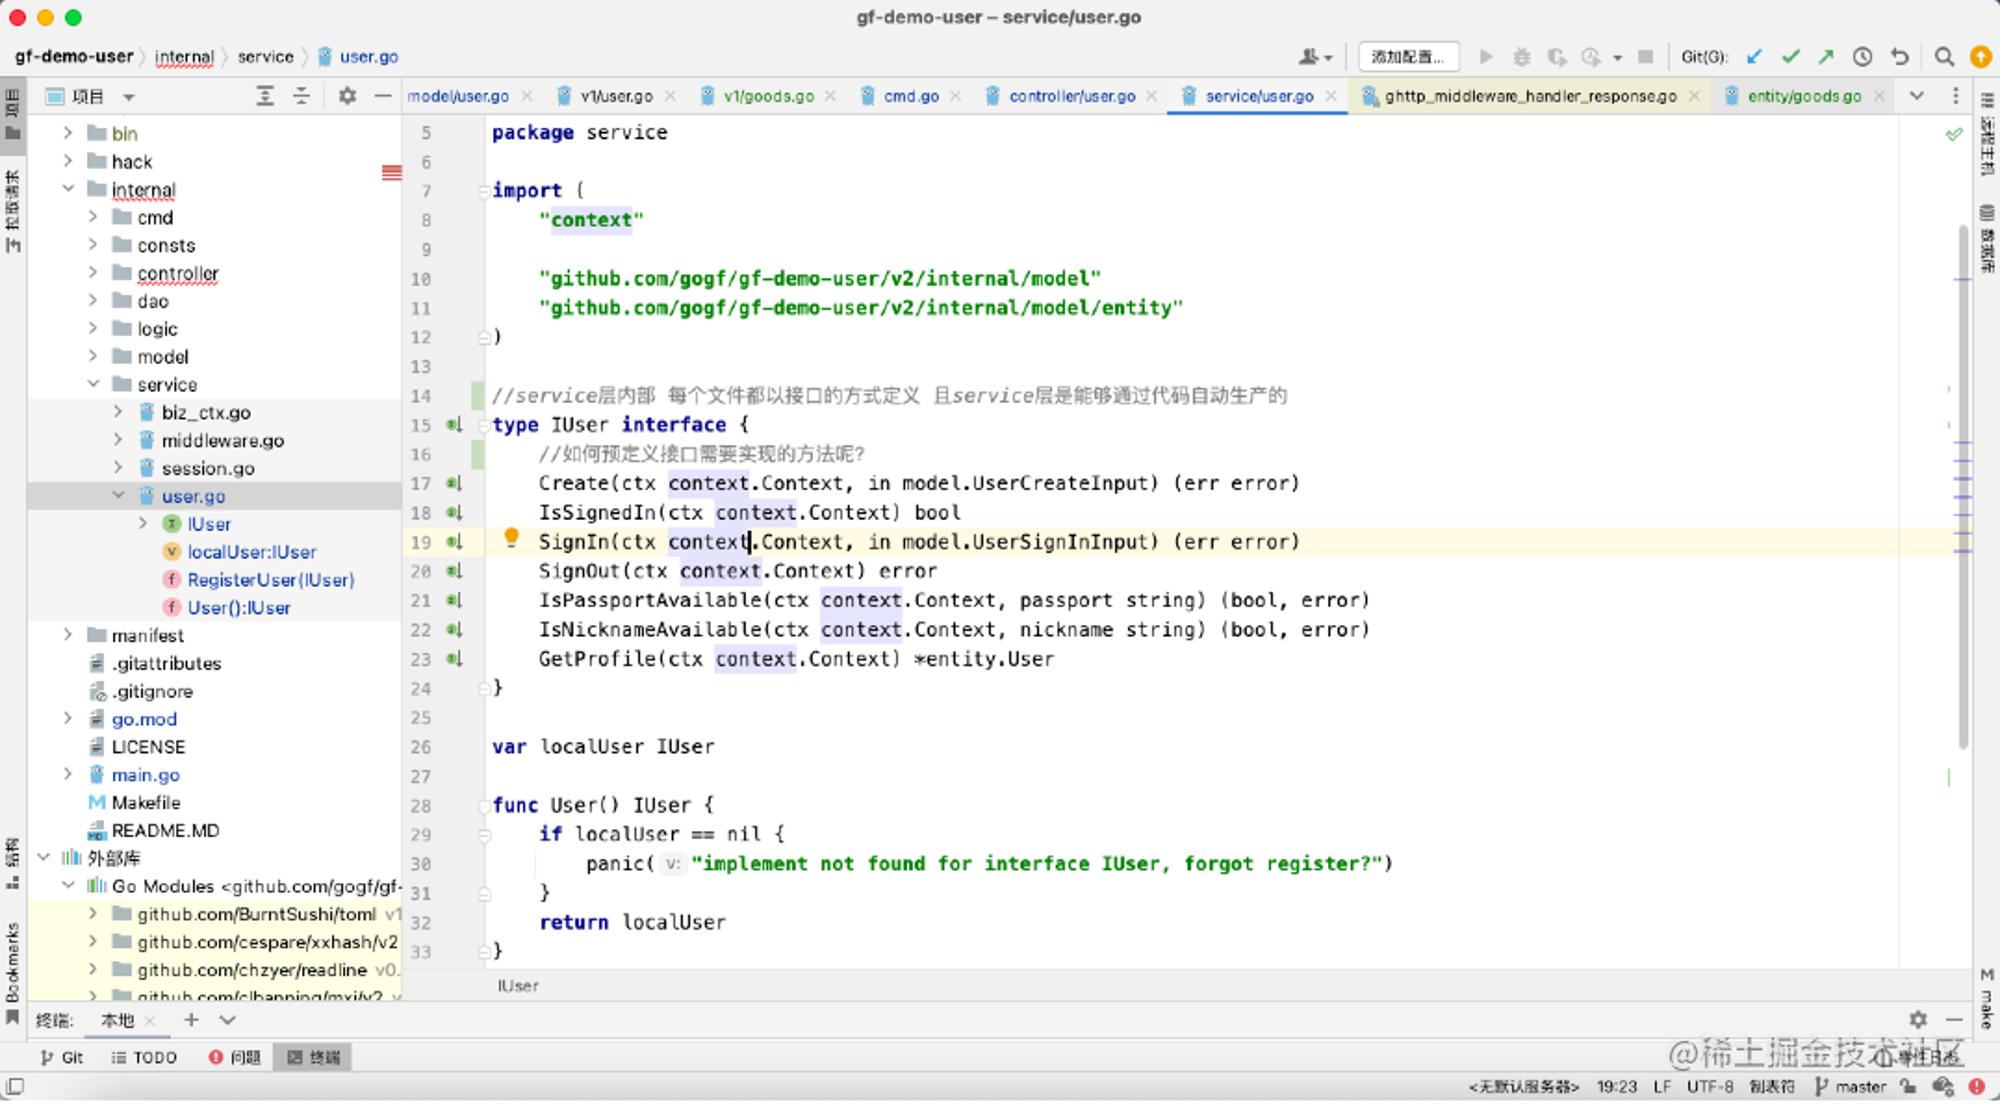Toggle the make side tool window

[1986, 999]
